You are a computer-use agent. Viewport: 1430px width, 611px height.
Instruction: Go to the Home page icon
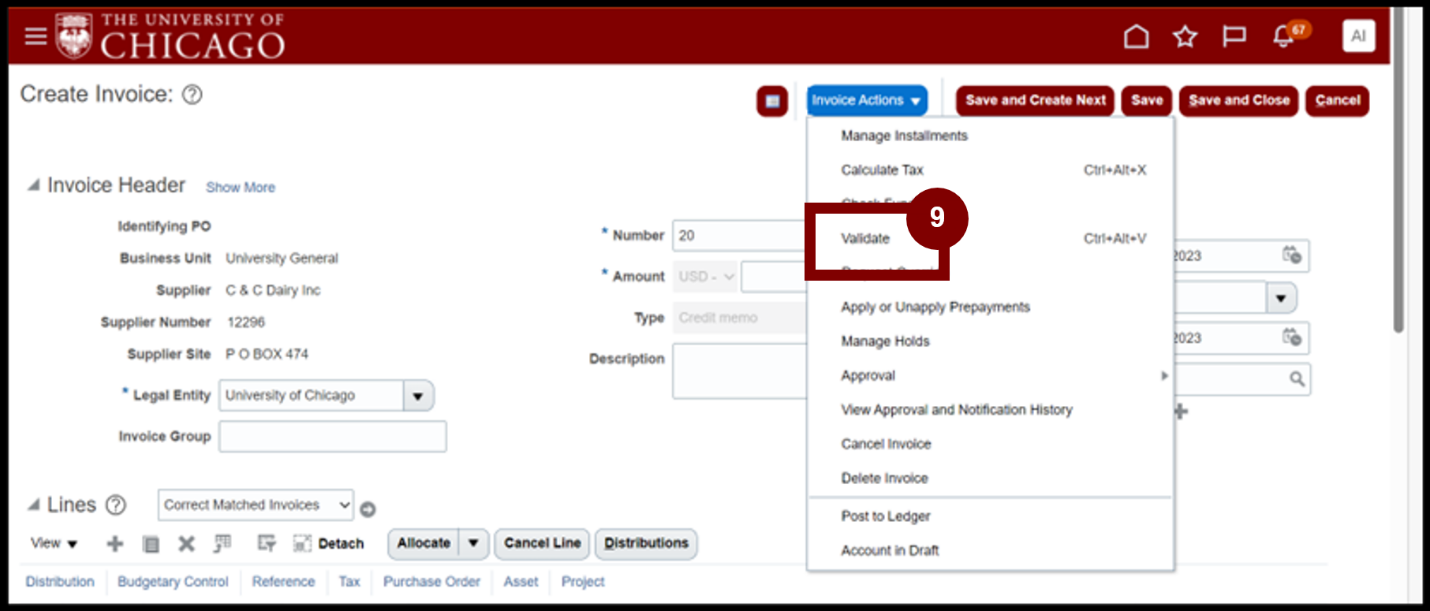point(1136,37)
